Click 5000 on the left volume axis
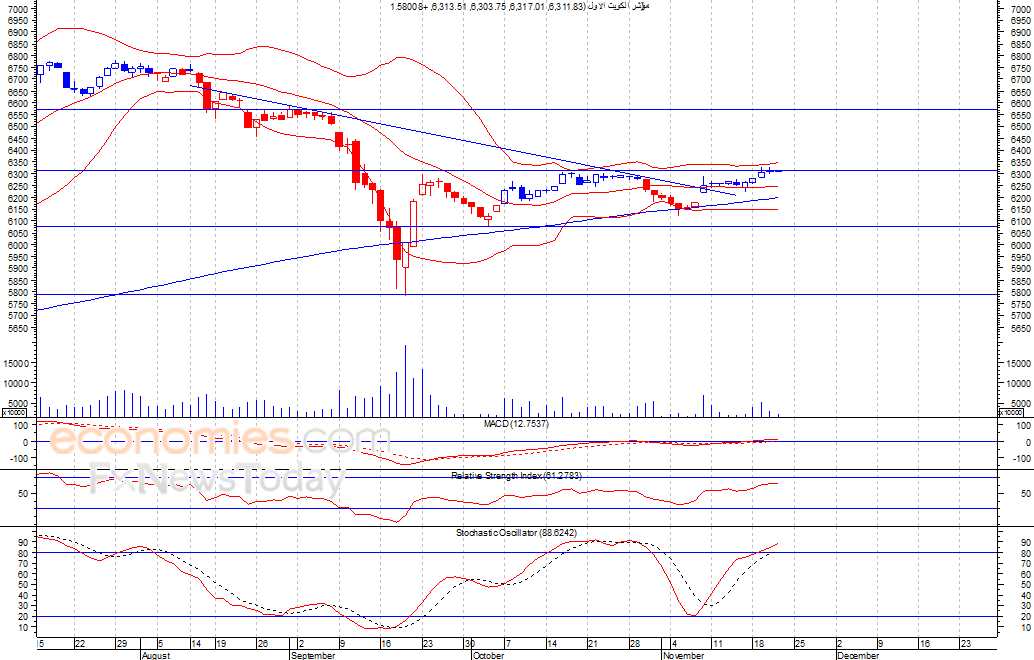 coord(18,403)
